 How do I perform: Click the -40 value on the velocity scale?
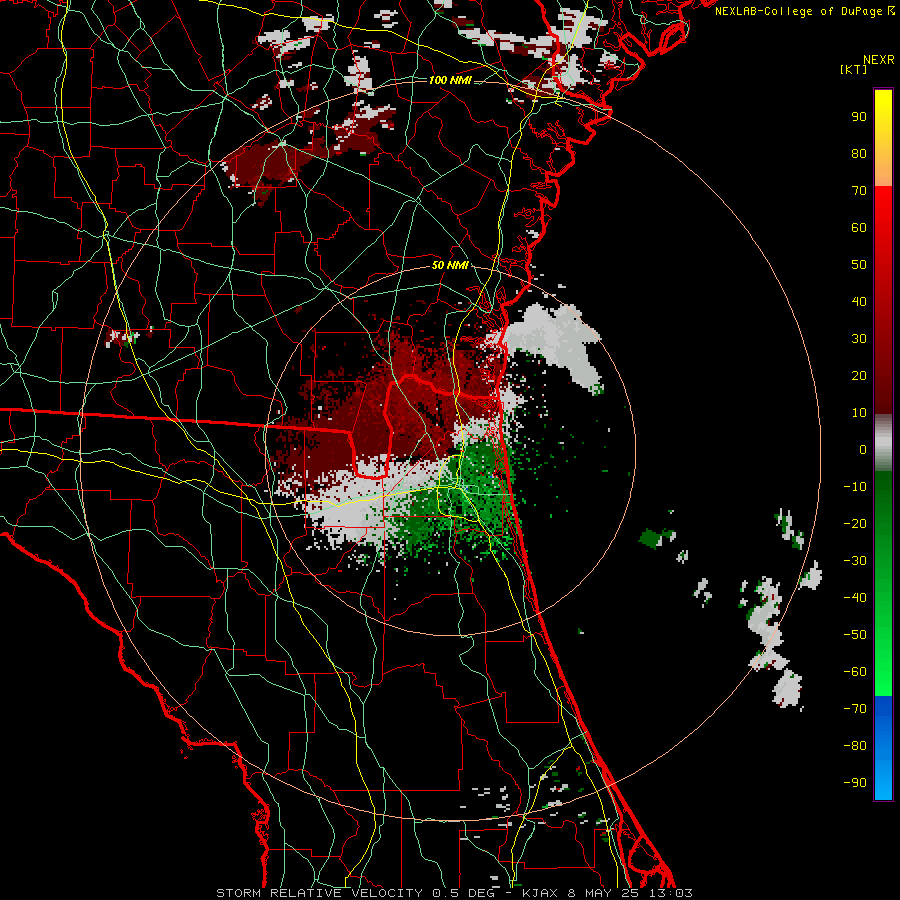(x=855, y=598)
